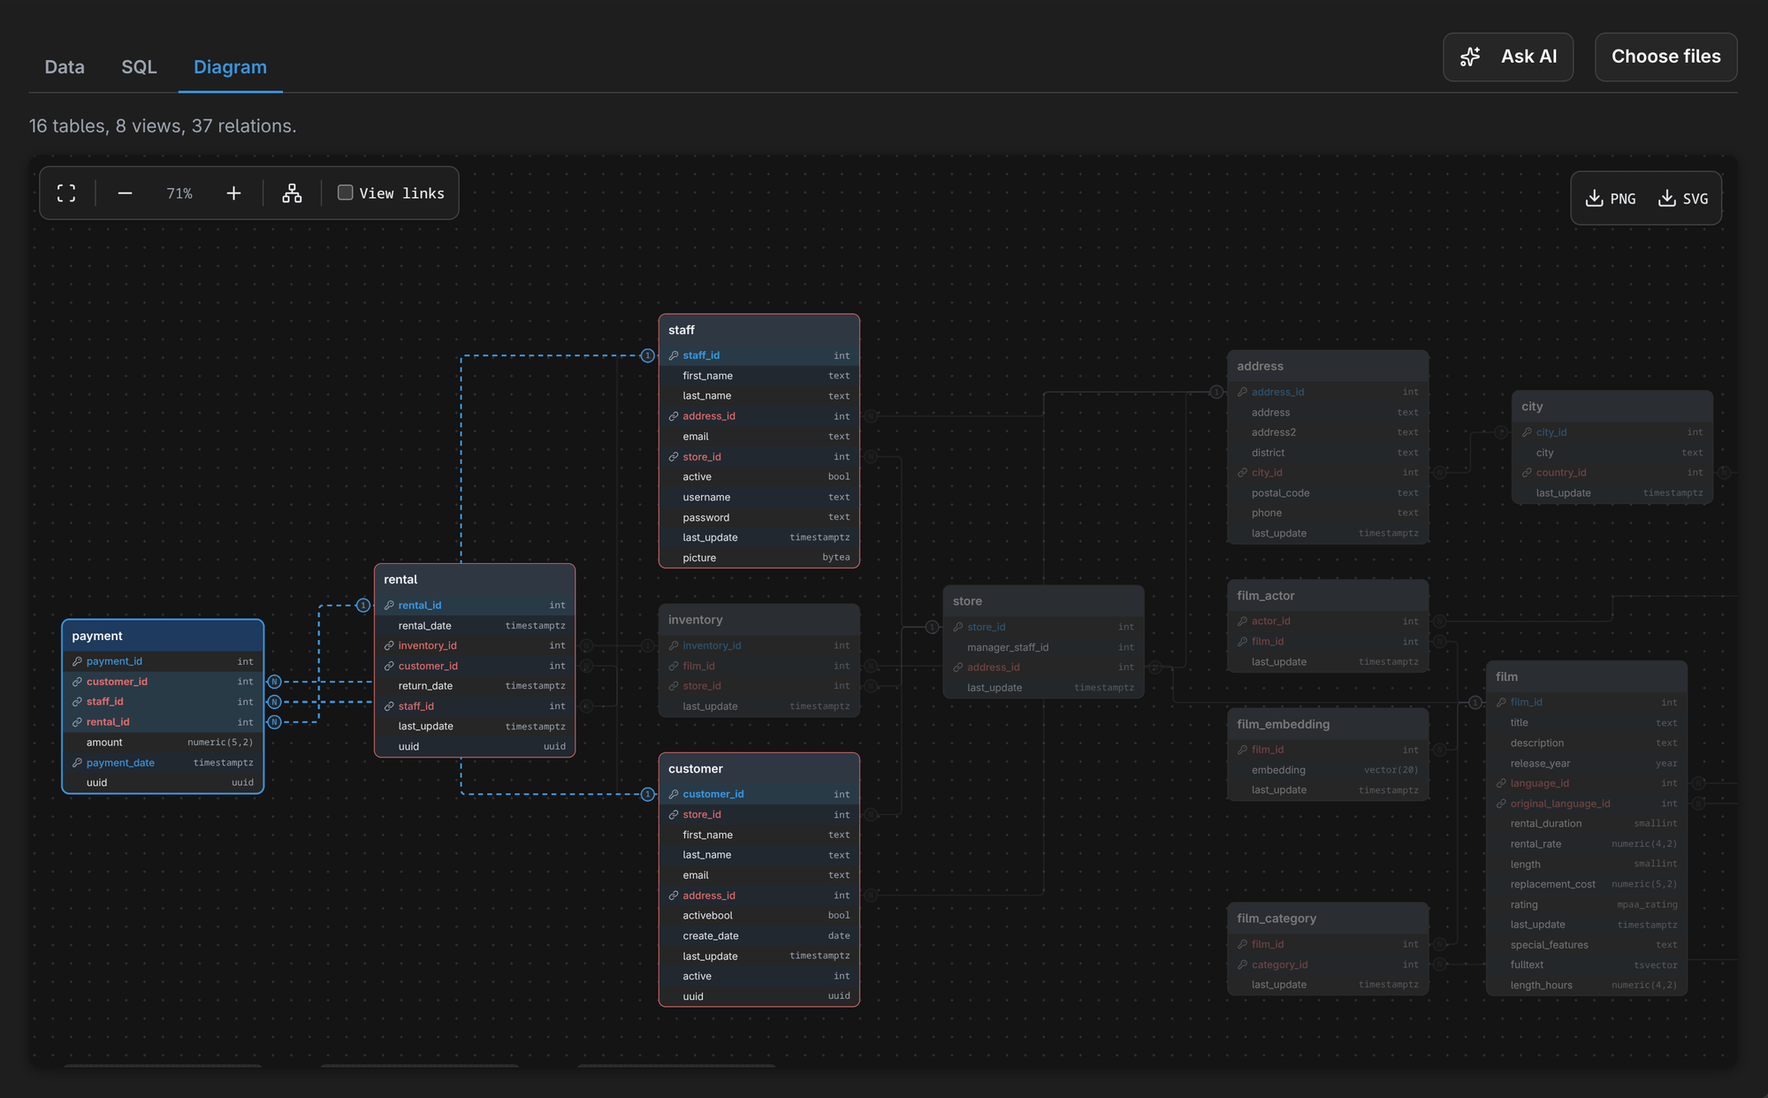1768x1098 pixels.
Task: Click the link icon beside payment rental_id
Action: [x=77, y=722]
